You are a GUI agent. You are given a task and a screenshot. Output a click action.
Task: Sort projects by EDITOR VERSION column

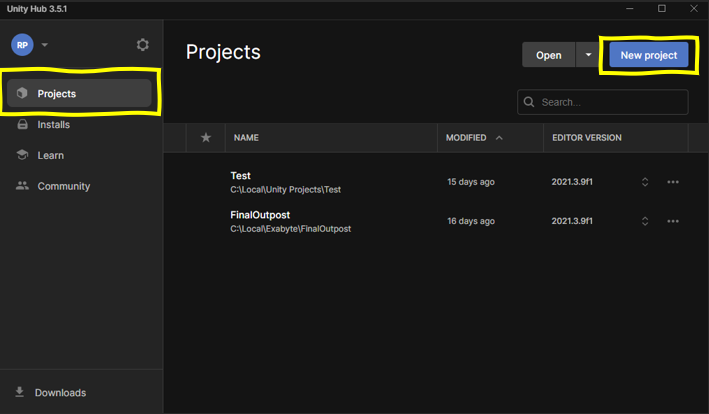(586, 137)
